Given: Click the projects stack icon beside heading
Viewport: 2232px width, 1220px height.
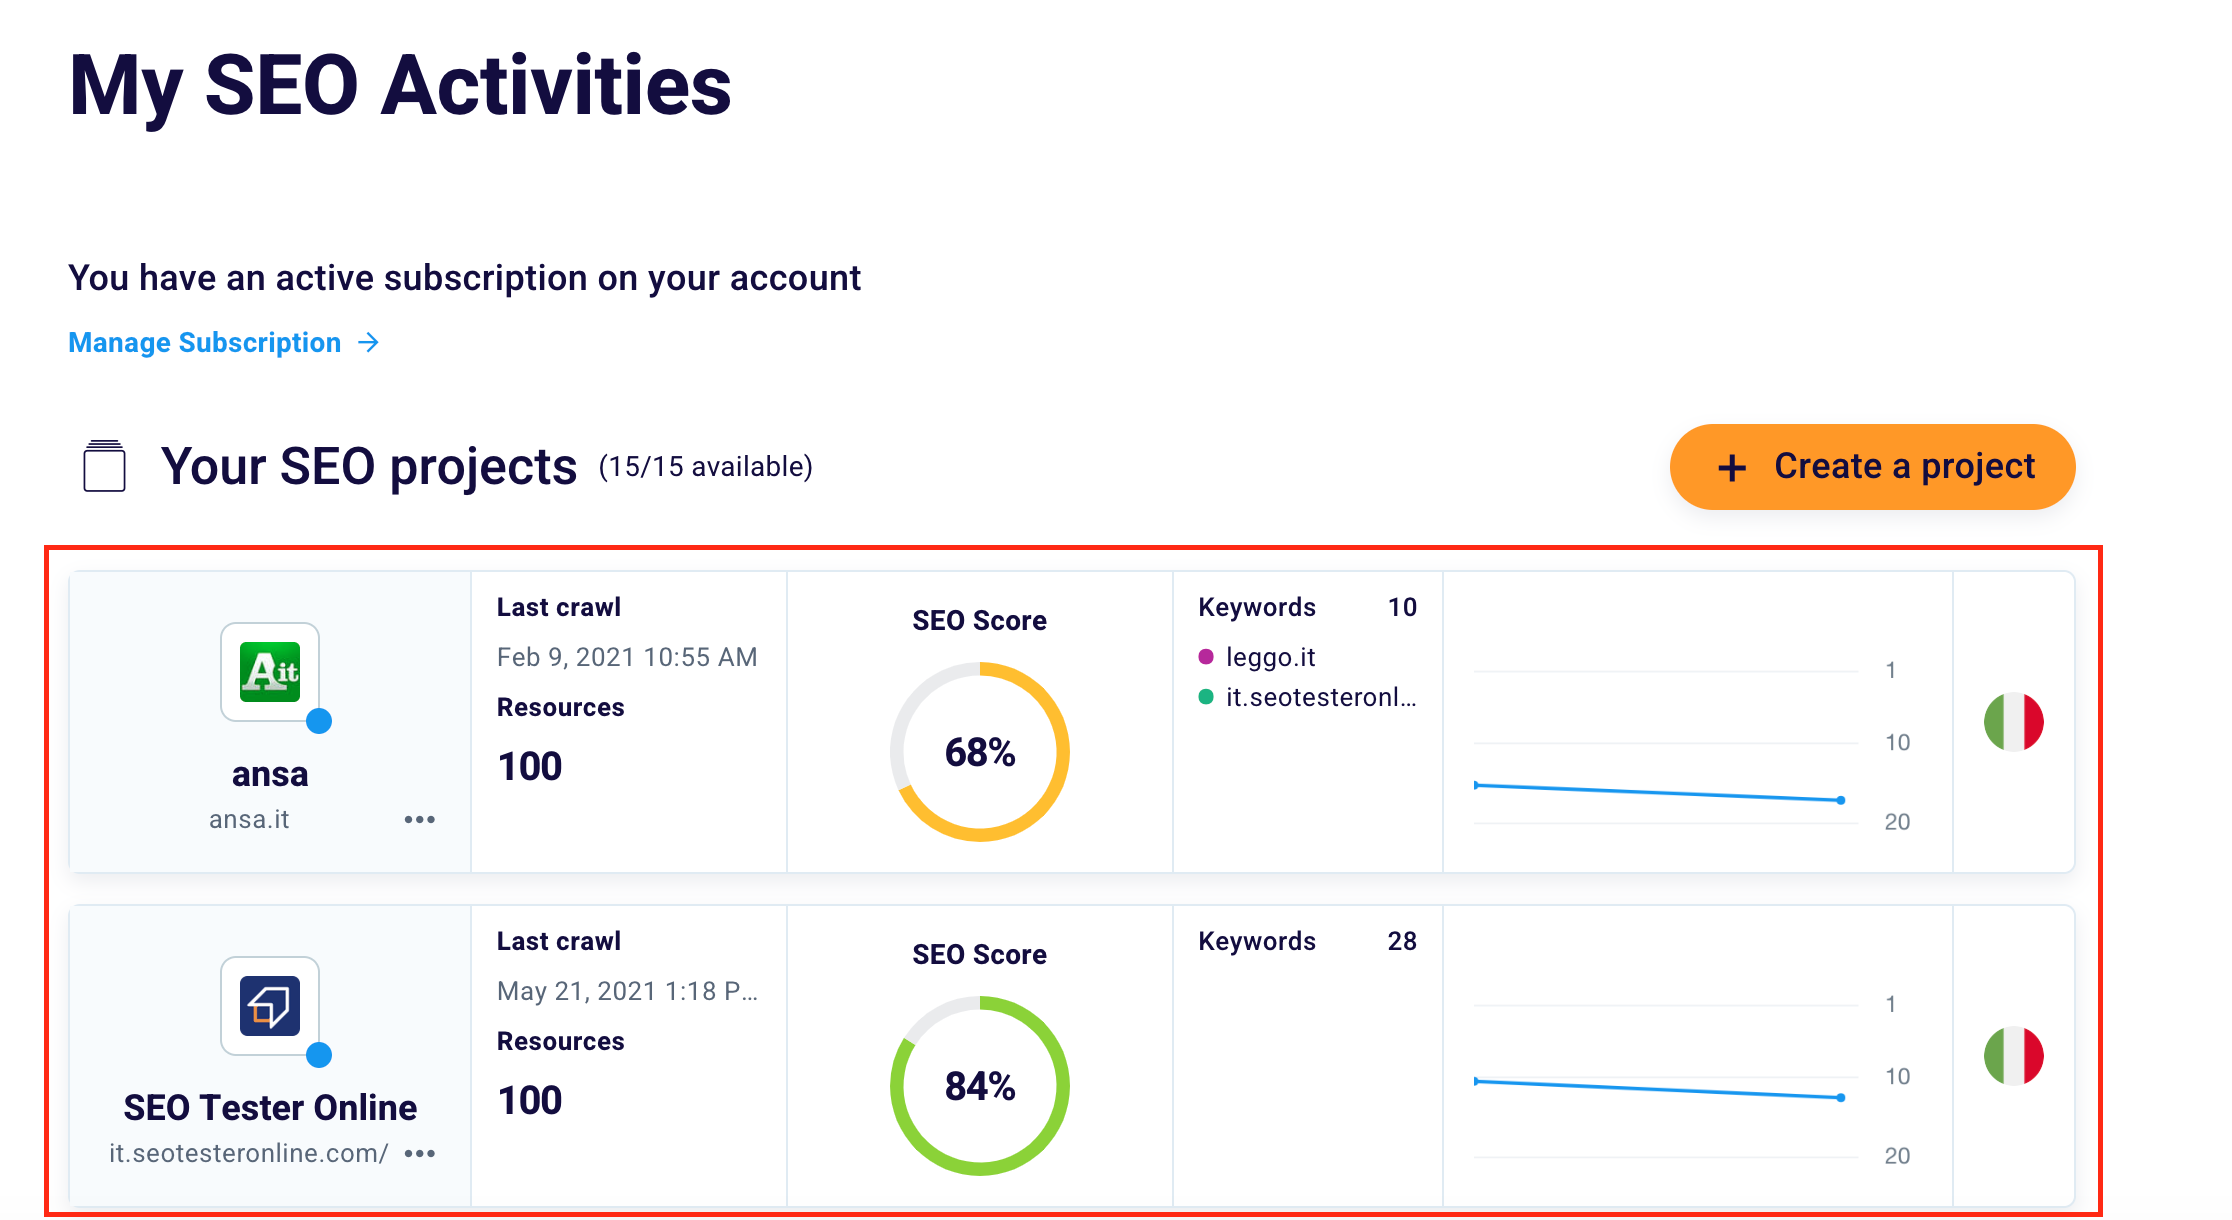Looking at the screenshot, I should point(104,466).
